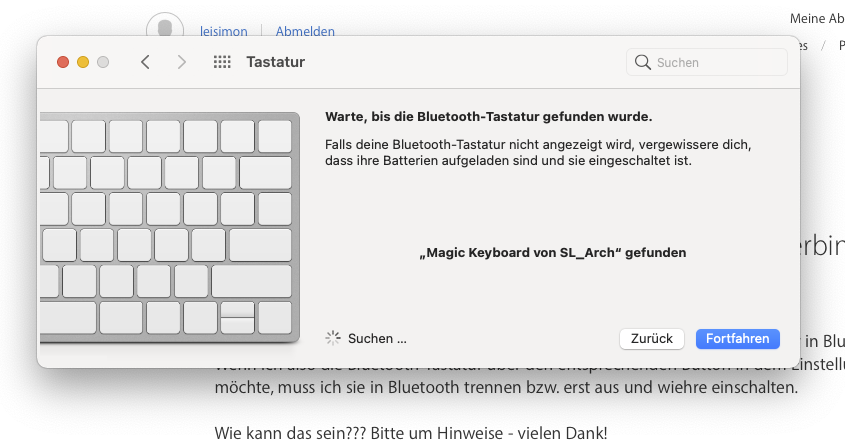The image size is (845, 446).
Task: Click "Warte, bis die Bluetooth-Tastatur gefunden wurde" heading
Action: coord(488,117)
